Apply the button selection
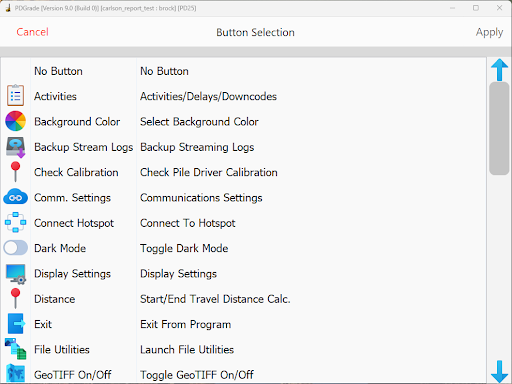Image resolution: width=512 pixels, height=384 pixels. point(489,32)
